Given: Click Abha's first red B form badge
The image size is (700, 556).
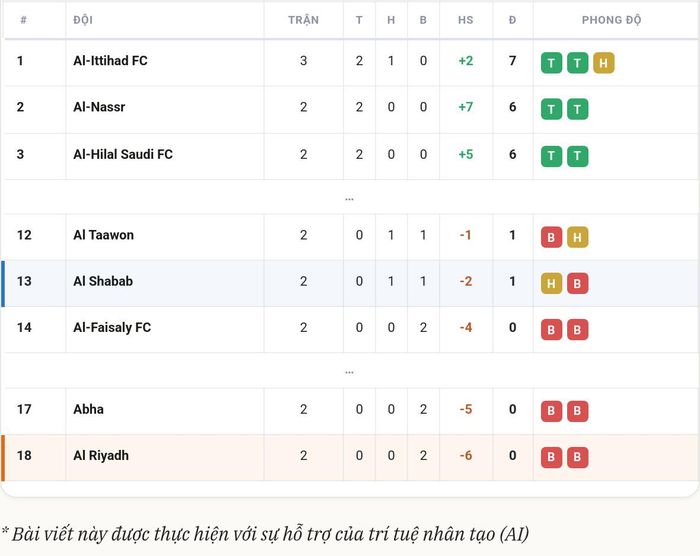Looking at the screenshot, I should pyautogui.click(x=551, y=411).
